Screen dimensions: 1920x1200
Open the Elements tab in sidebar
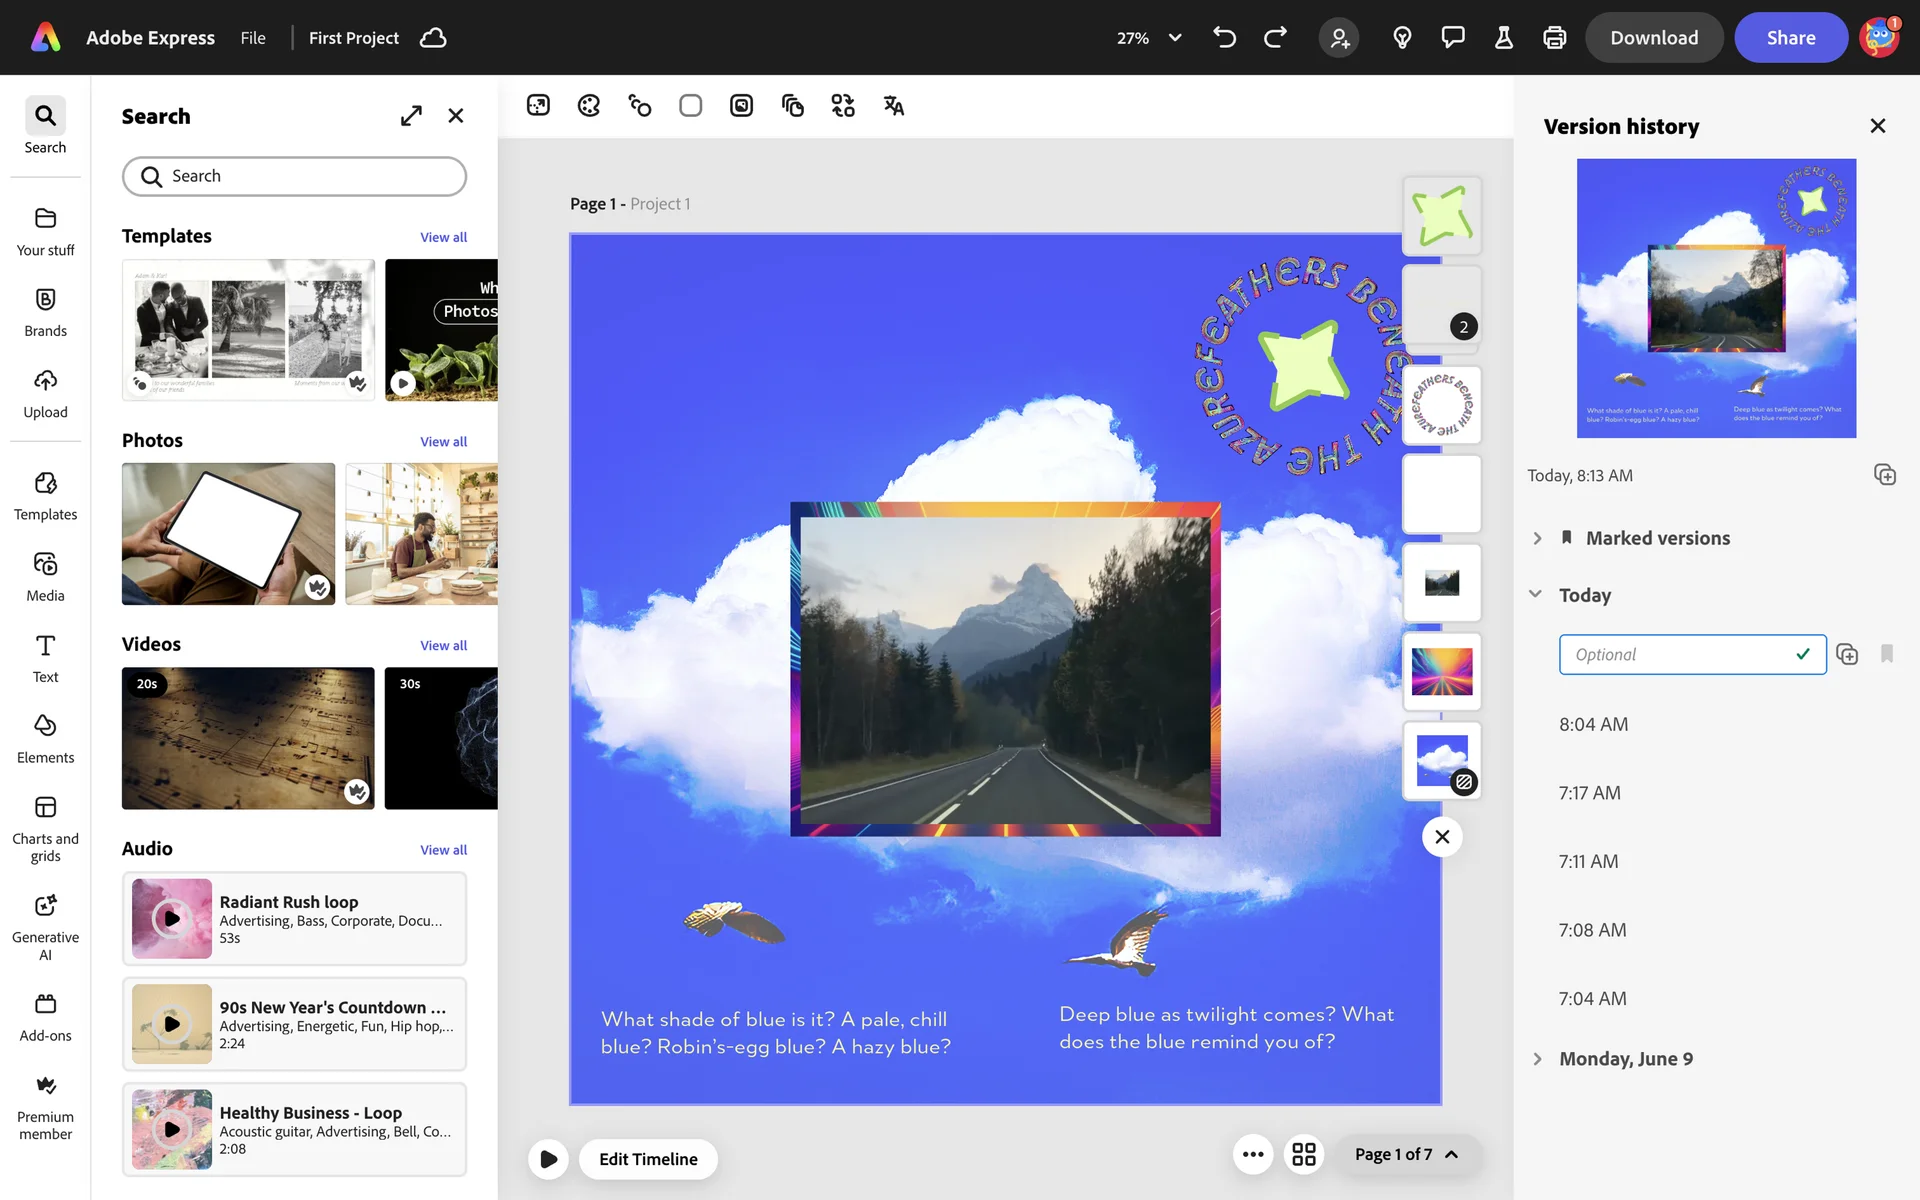45,738
